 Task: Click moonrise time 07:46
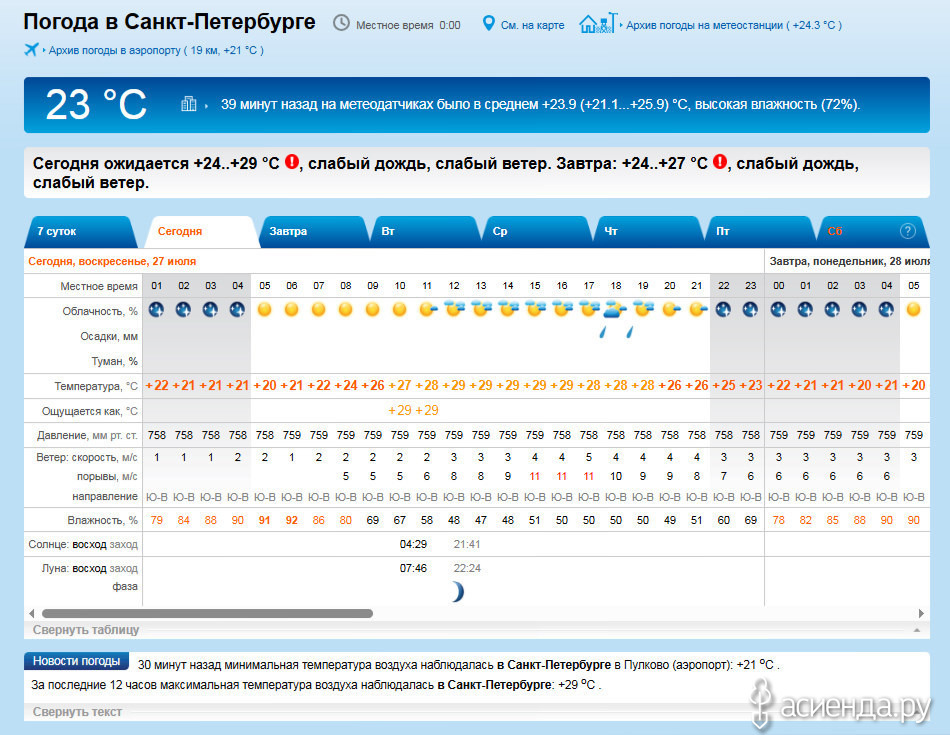tap(413, 568)
